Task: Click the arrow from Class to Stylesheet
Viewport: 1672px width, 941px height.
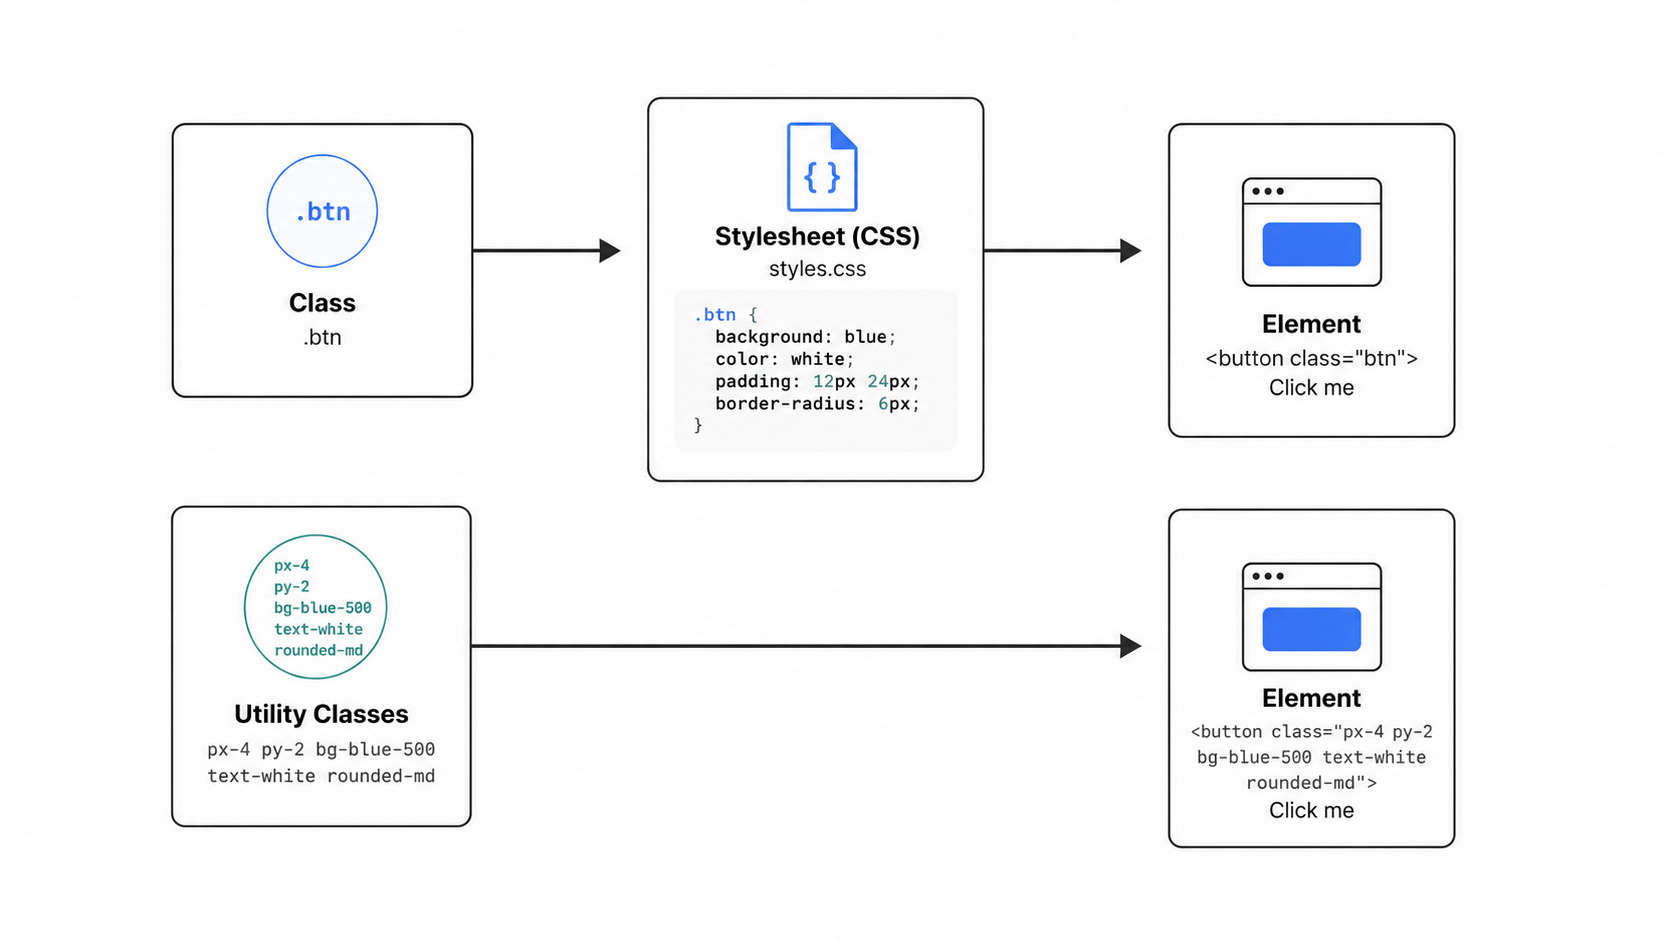Action: [547, 250]
